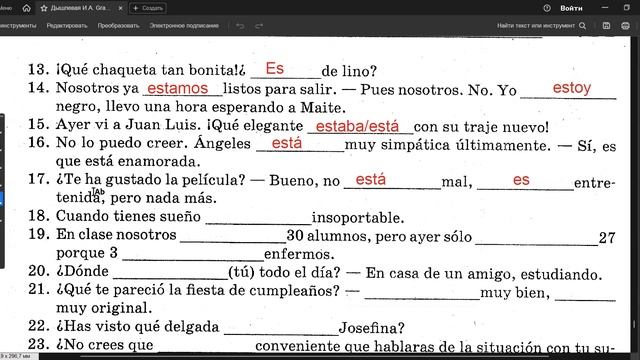Select the red "estamos" annotation in sentence 14

(178, 88)
